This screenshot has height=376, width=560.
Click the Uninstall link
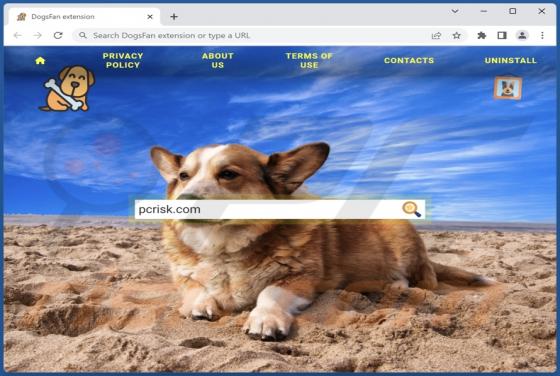pos(510,61)
